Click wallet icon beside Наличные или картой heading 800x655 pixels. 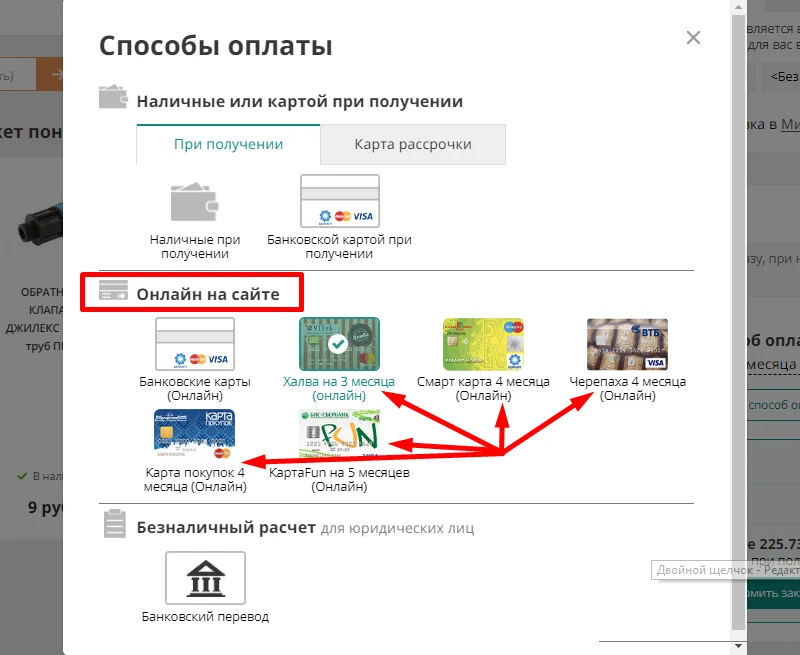click(113, 99)
